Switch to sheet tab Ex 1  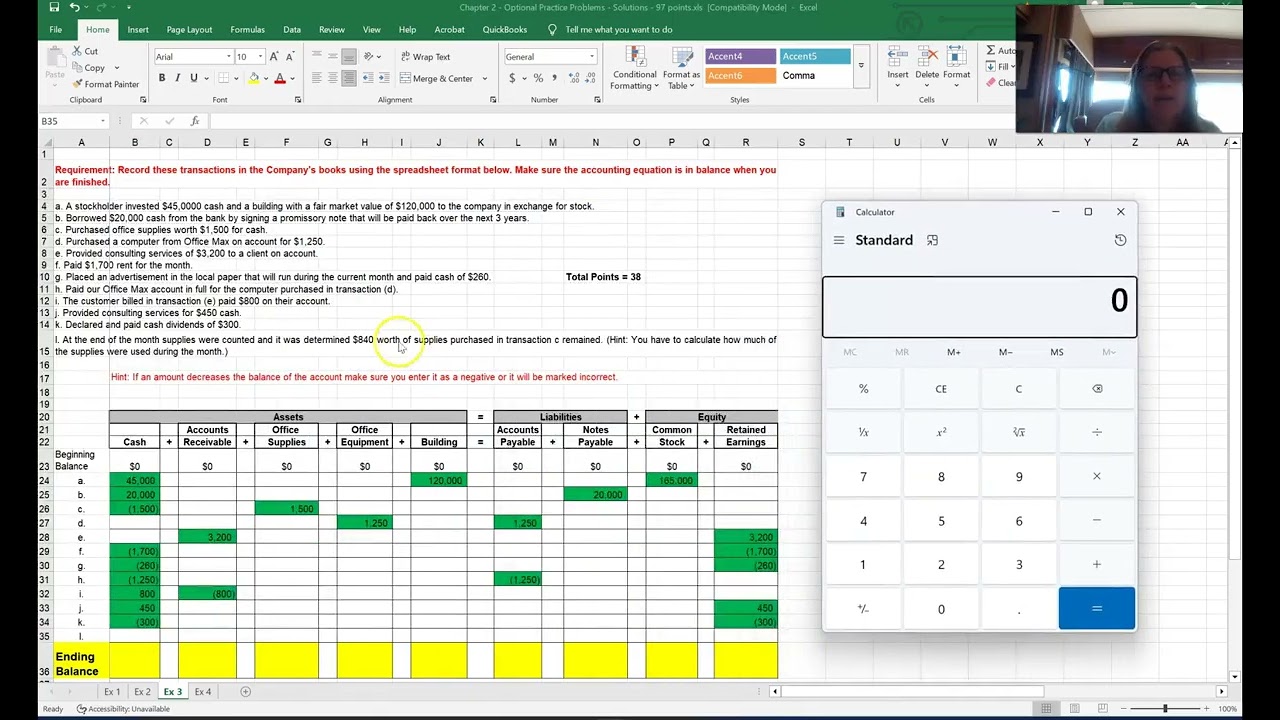click(x=112, y=692)
